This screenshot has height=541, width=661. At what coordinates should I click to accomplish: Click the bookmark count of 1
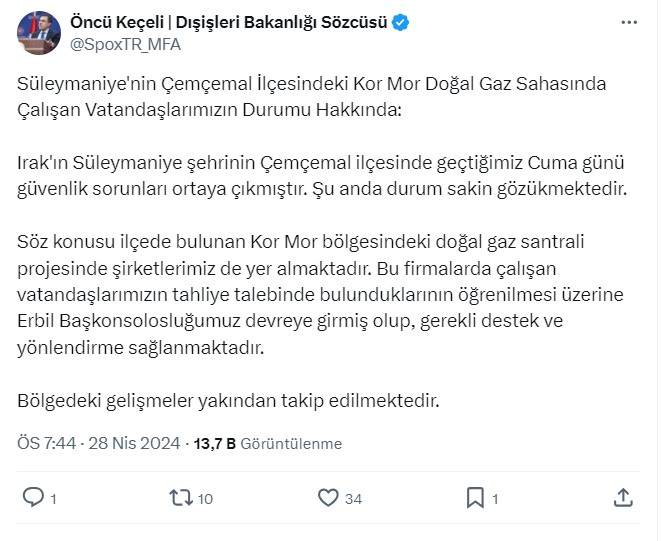pyautogui.click(x=495, y=498)
